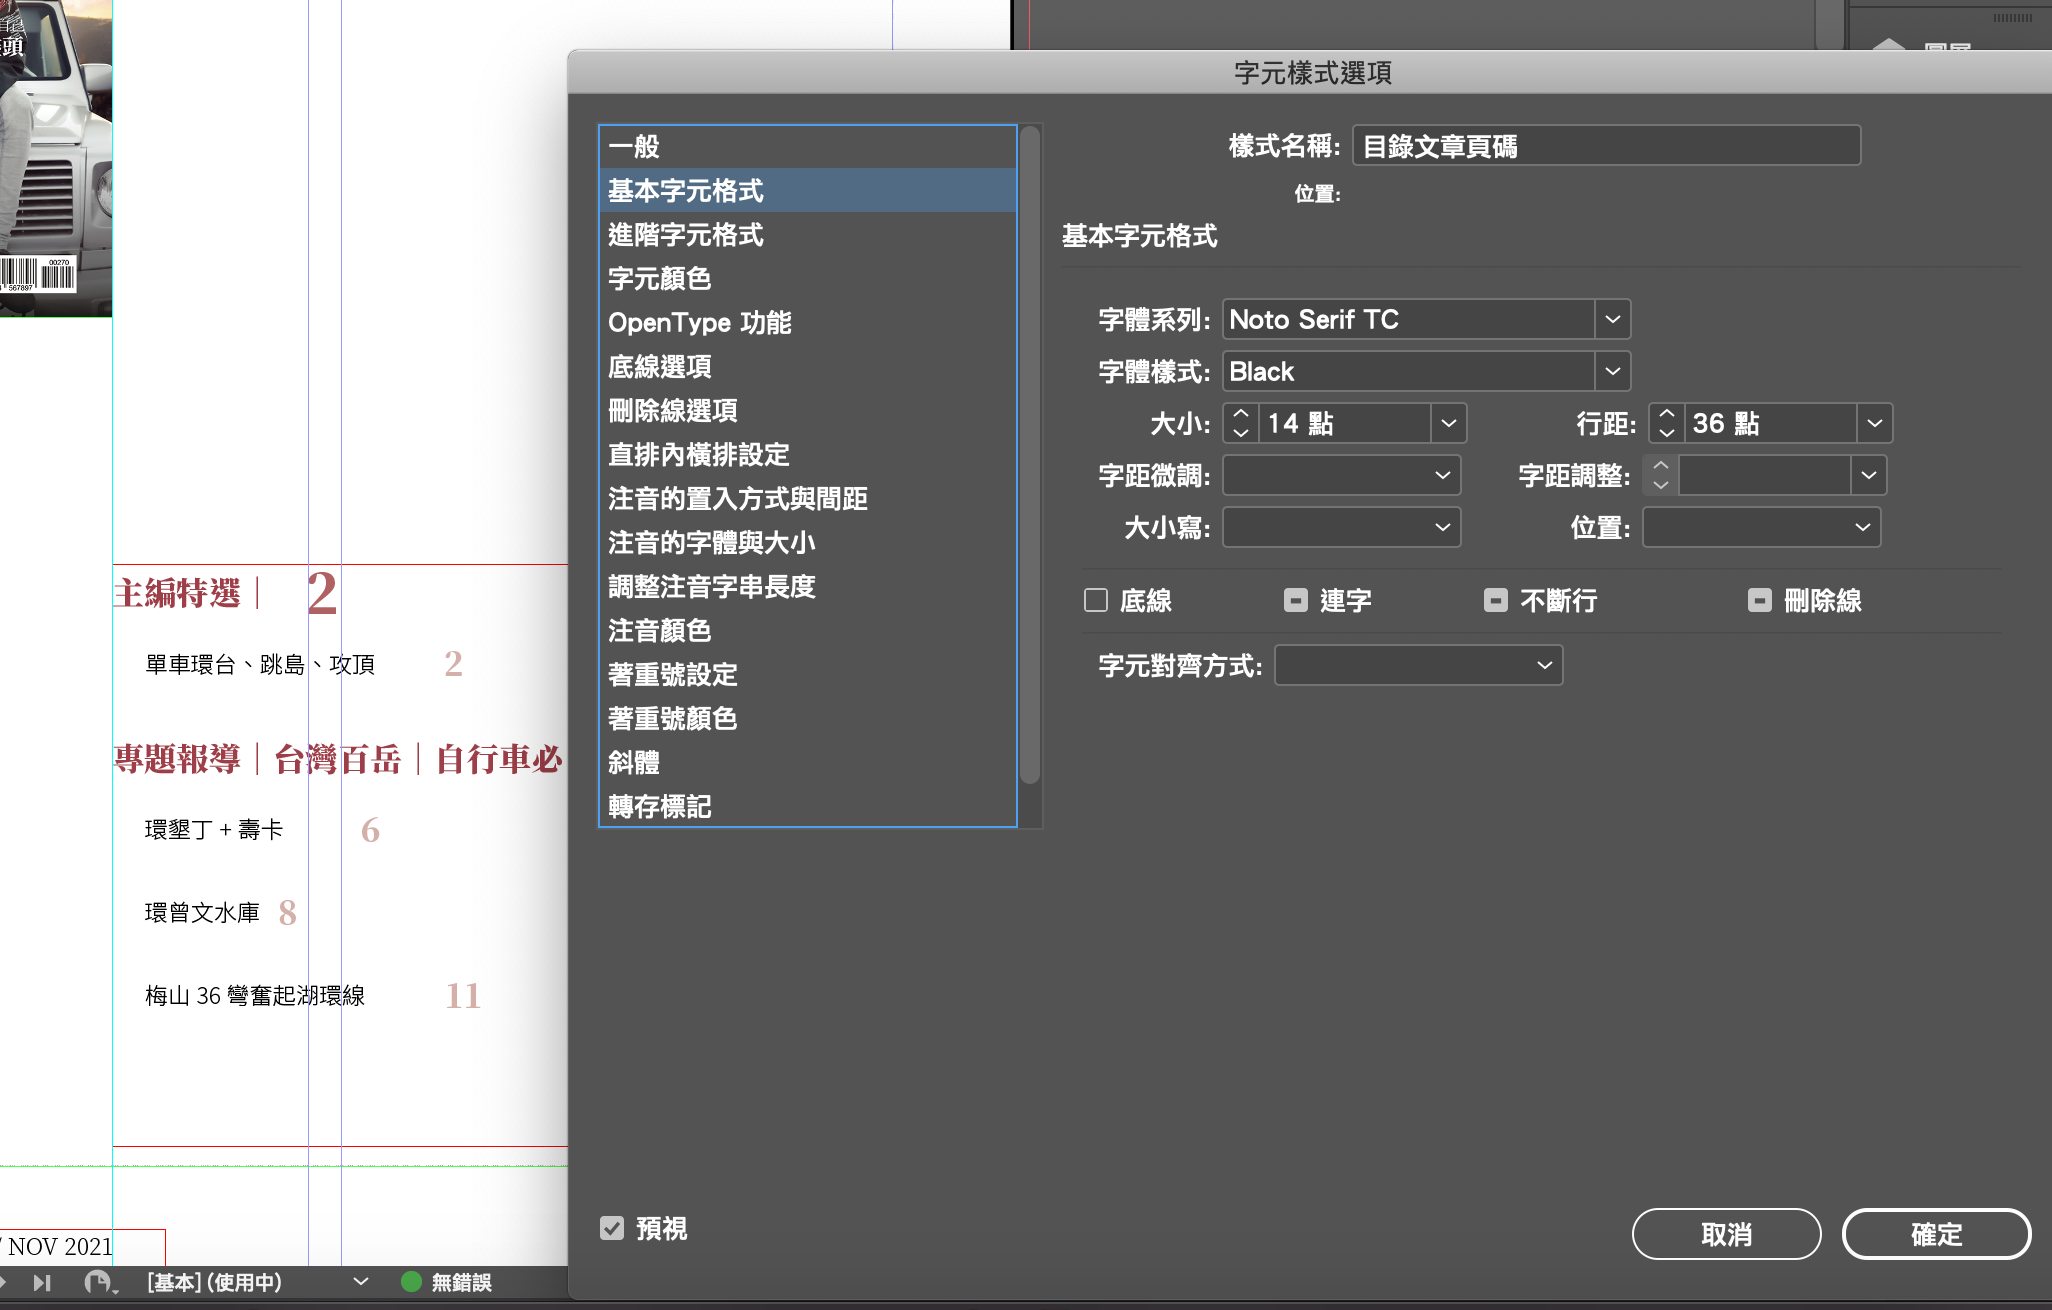Viewport: 2052px width, 1310px height.
Task: Expand the 字體系列 font family dropdown
Action: (1612, 319)
